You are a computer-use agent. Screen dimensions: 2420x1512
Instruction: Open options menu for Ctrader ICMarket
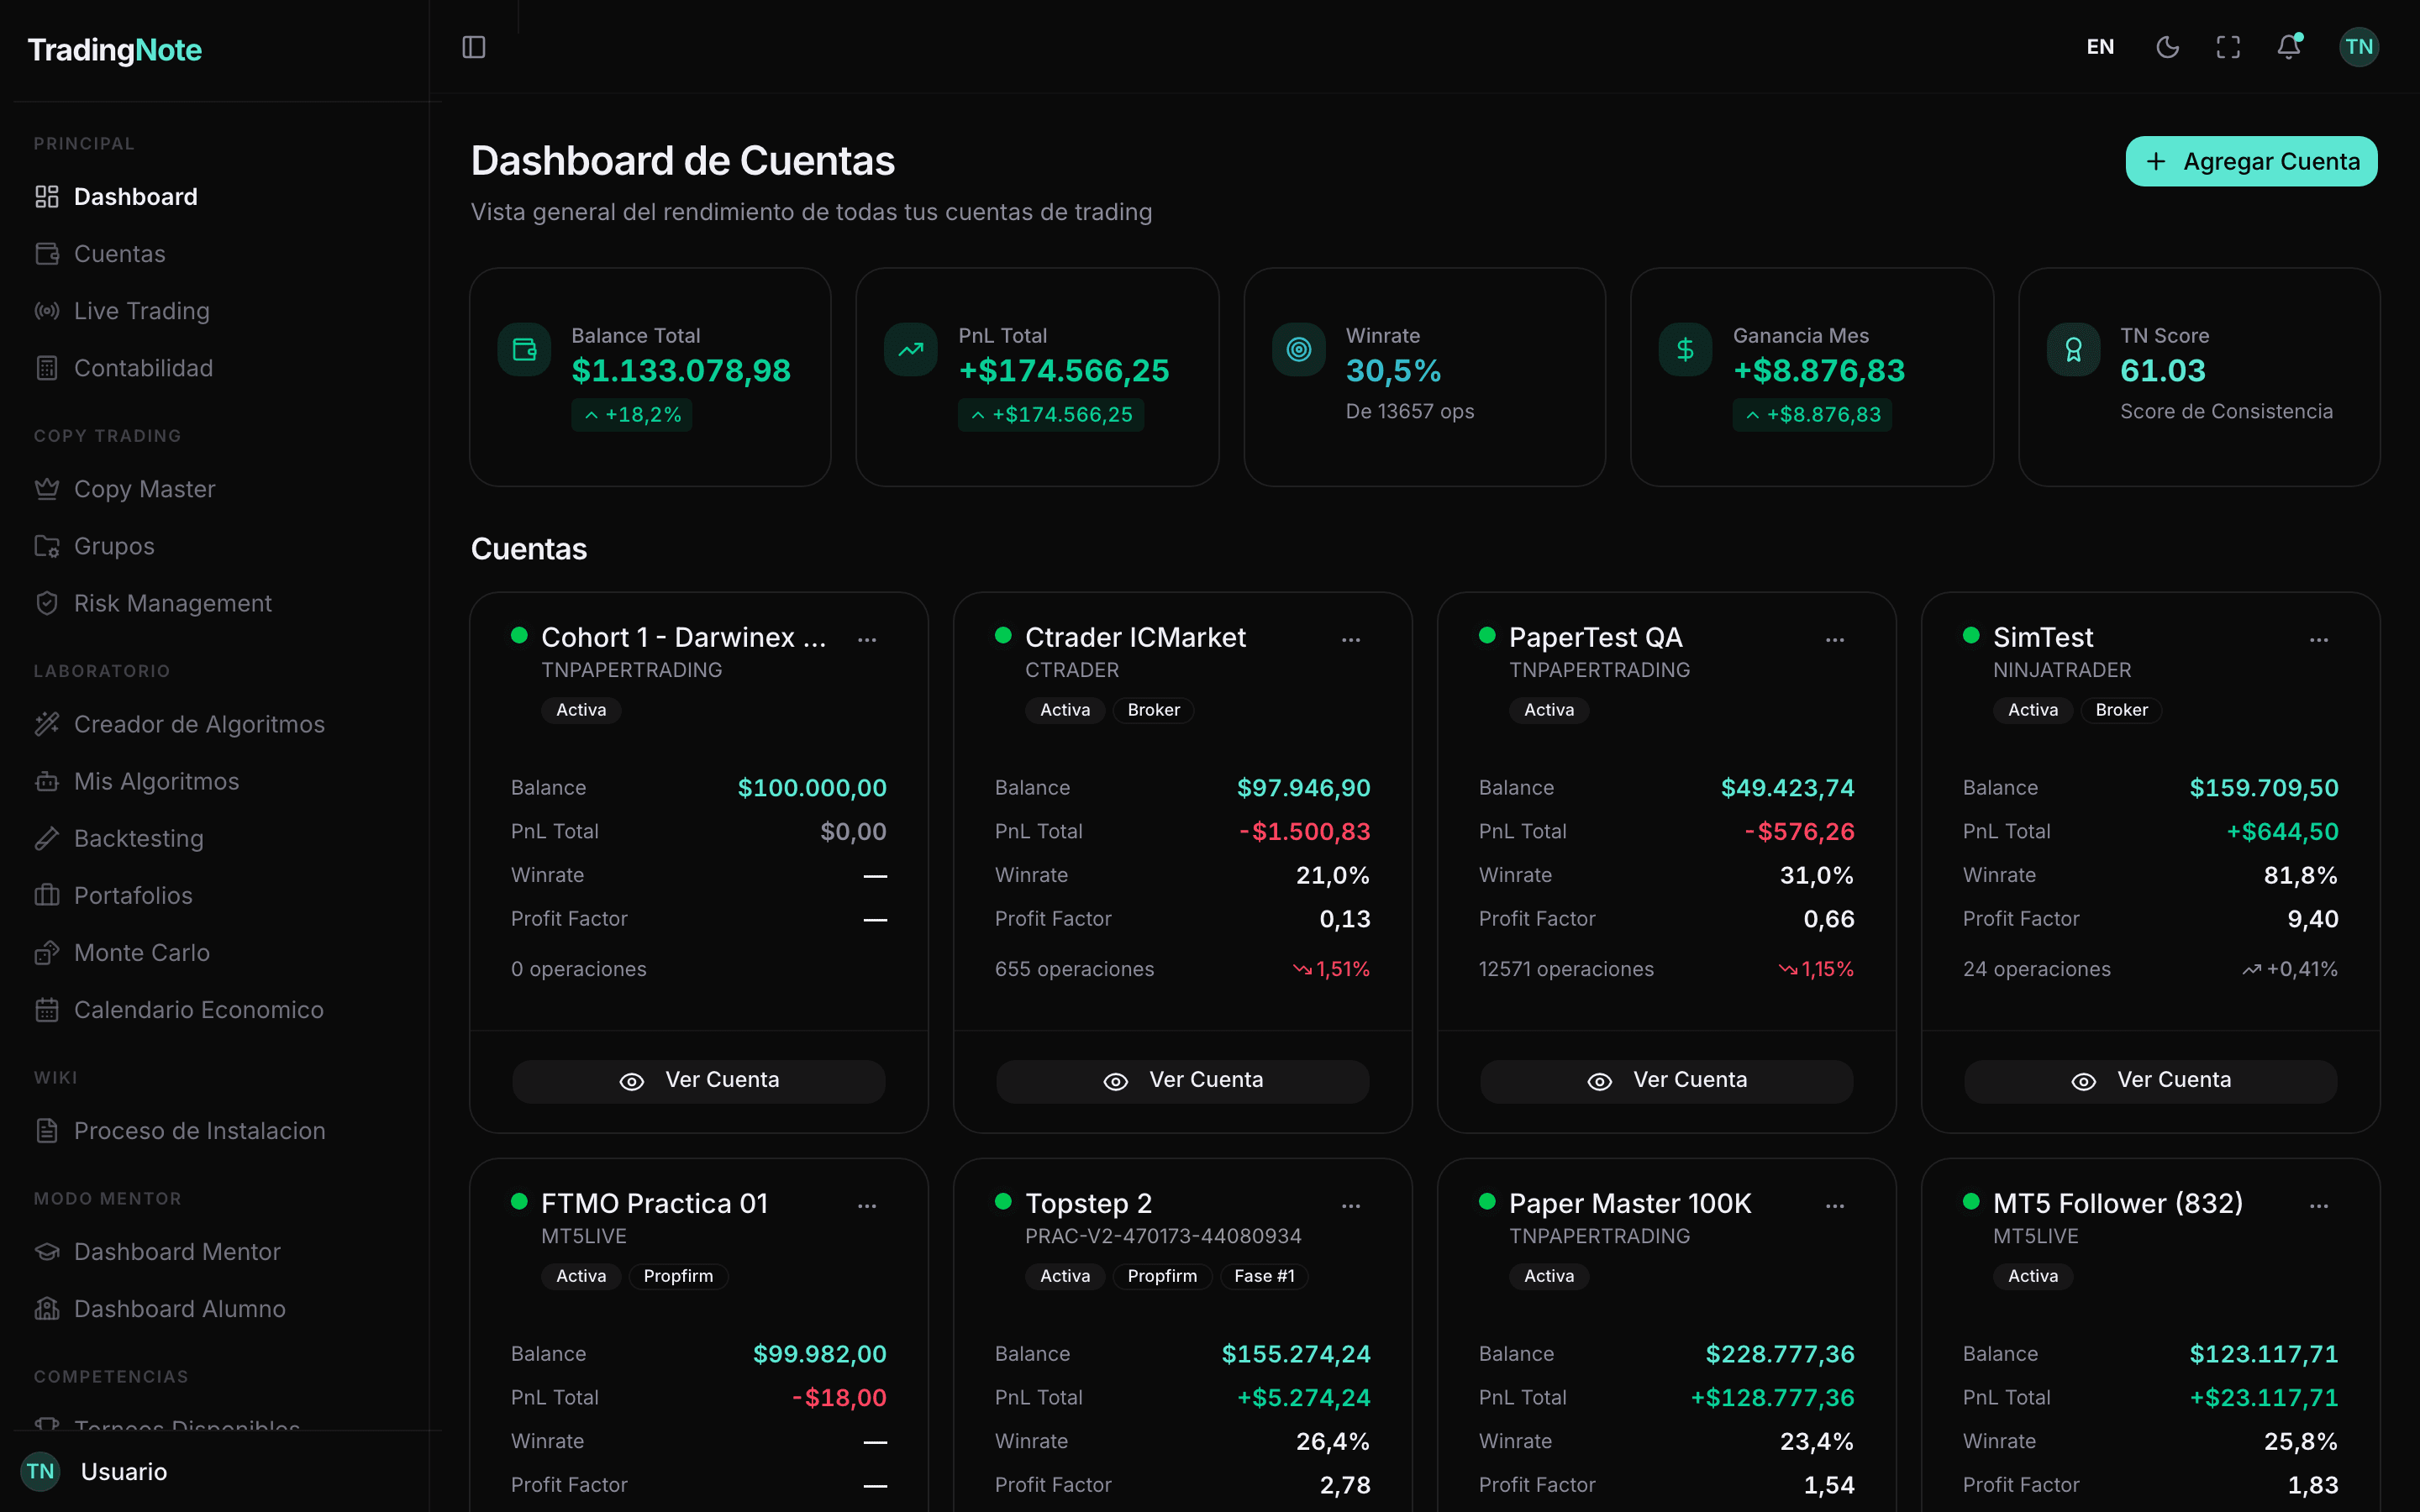pos(1351,639)
